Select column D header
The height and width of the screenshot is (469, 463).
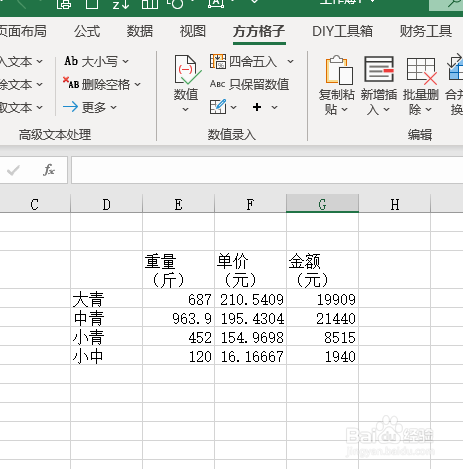coord(106,204)
